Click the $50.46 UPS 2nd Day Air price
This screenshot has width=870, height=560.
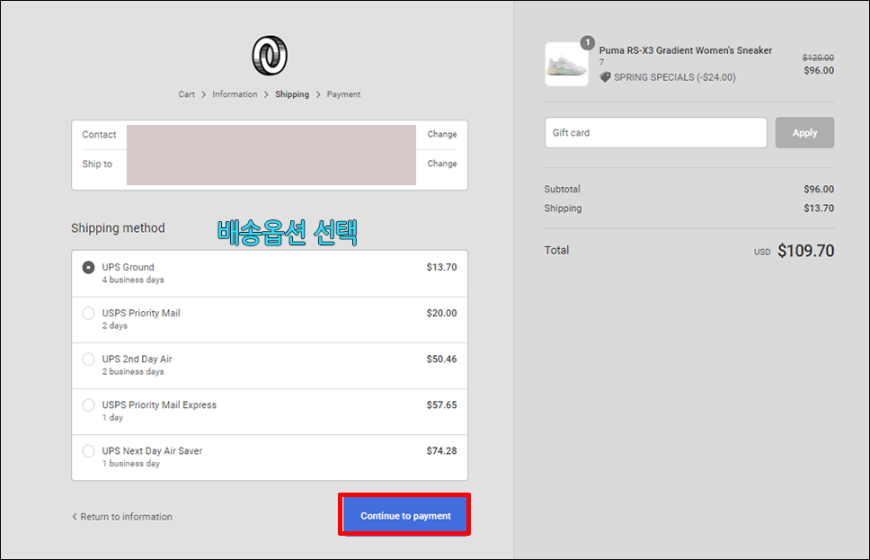tap(442, 360)
